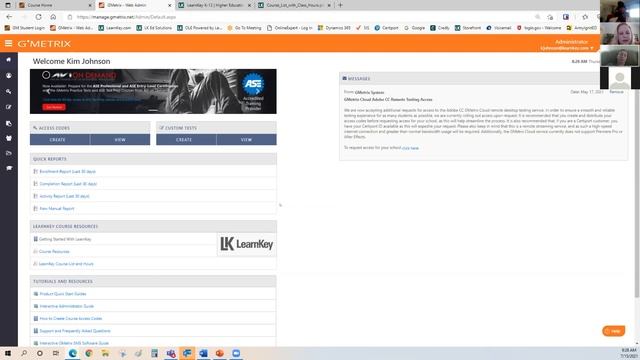Open File Explorer from taskbar
This screenshot has width=640, height=360.
(x=105, y=353)
